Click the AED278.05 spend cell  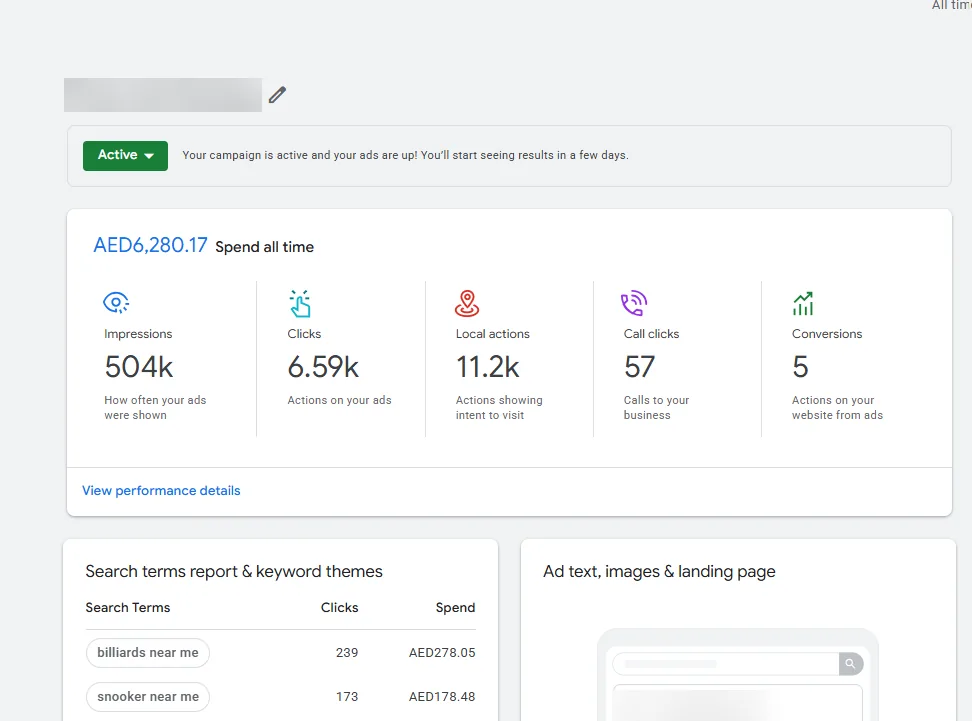point(442,653)
